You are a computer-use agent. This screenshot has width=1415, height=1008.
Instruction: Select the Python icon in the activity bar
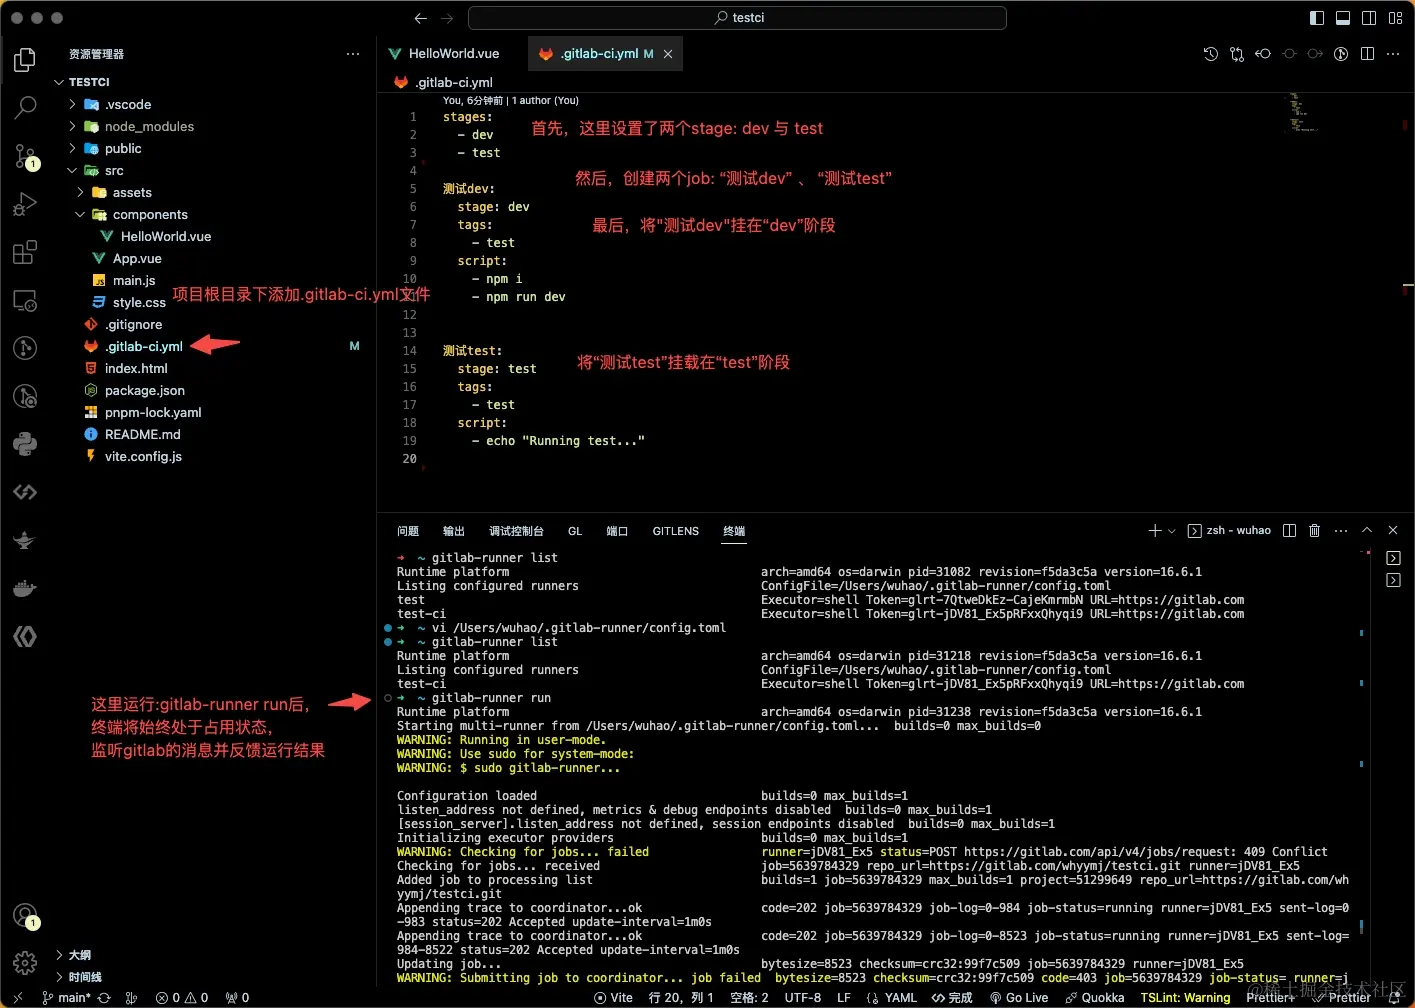pos(25,443)
